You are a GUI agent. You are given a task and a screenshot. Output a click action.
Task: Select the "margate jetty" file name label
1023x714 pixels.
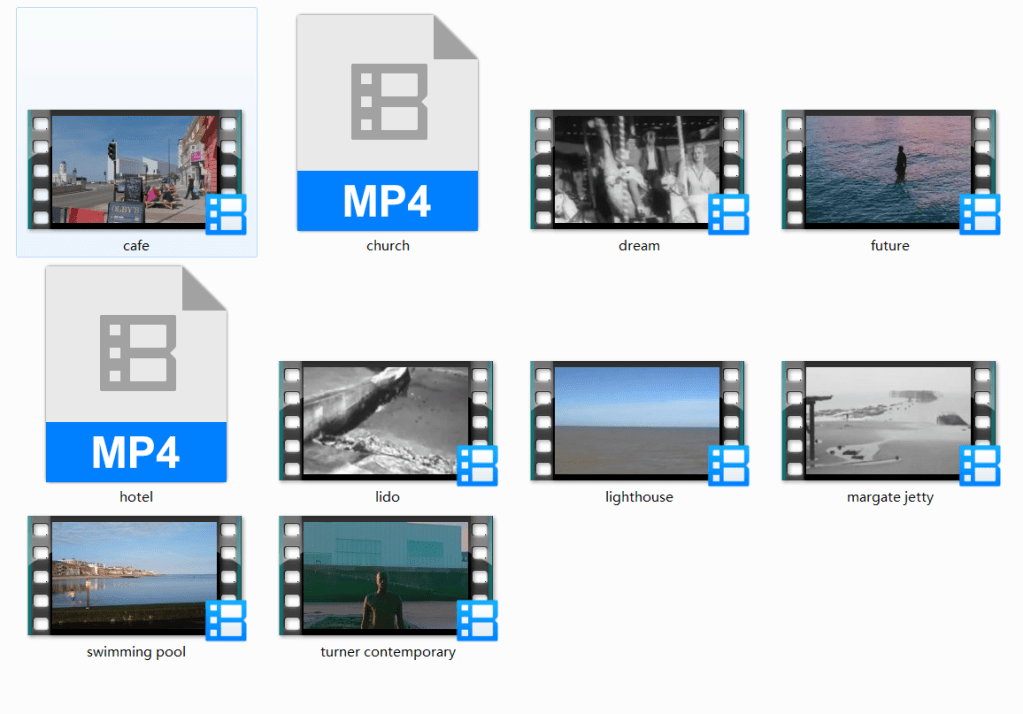(x=890, y=497)
